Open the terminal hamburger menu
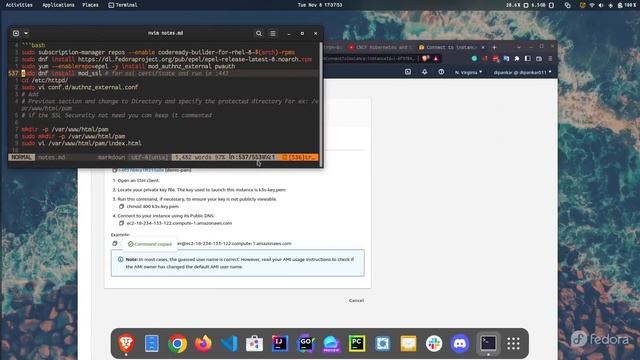 pos(273,33)
